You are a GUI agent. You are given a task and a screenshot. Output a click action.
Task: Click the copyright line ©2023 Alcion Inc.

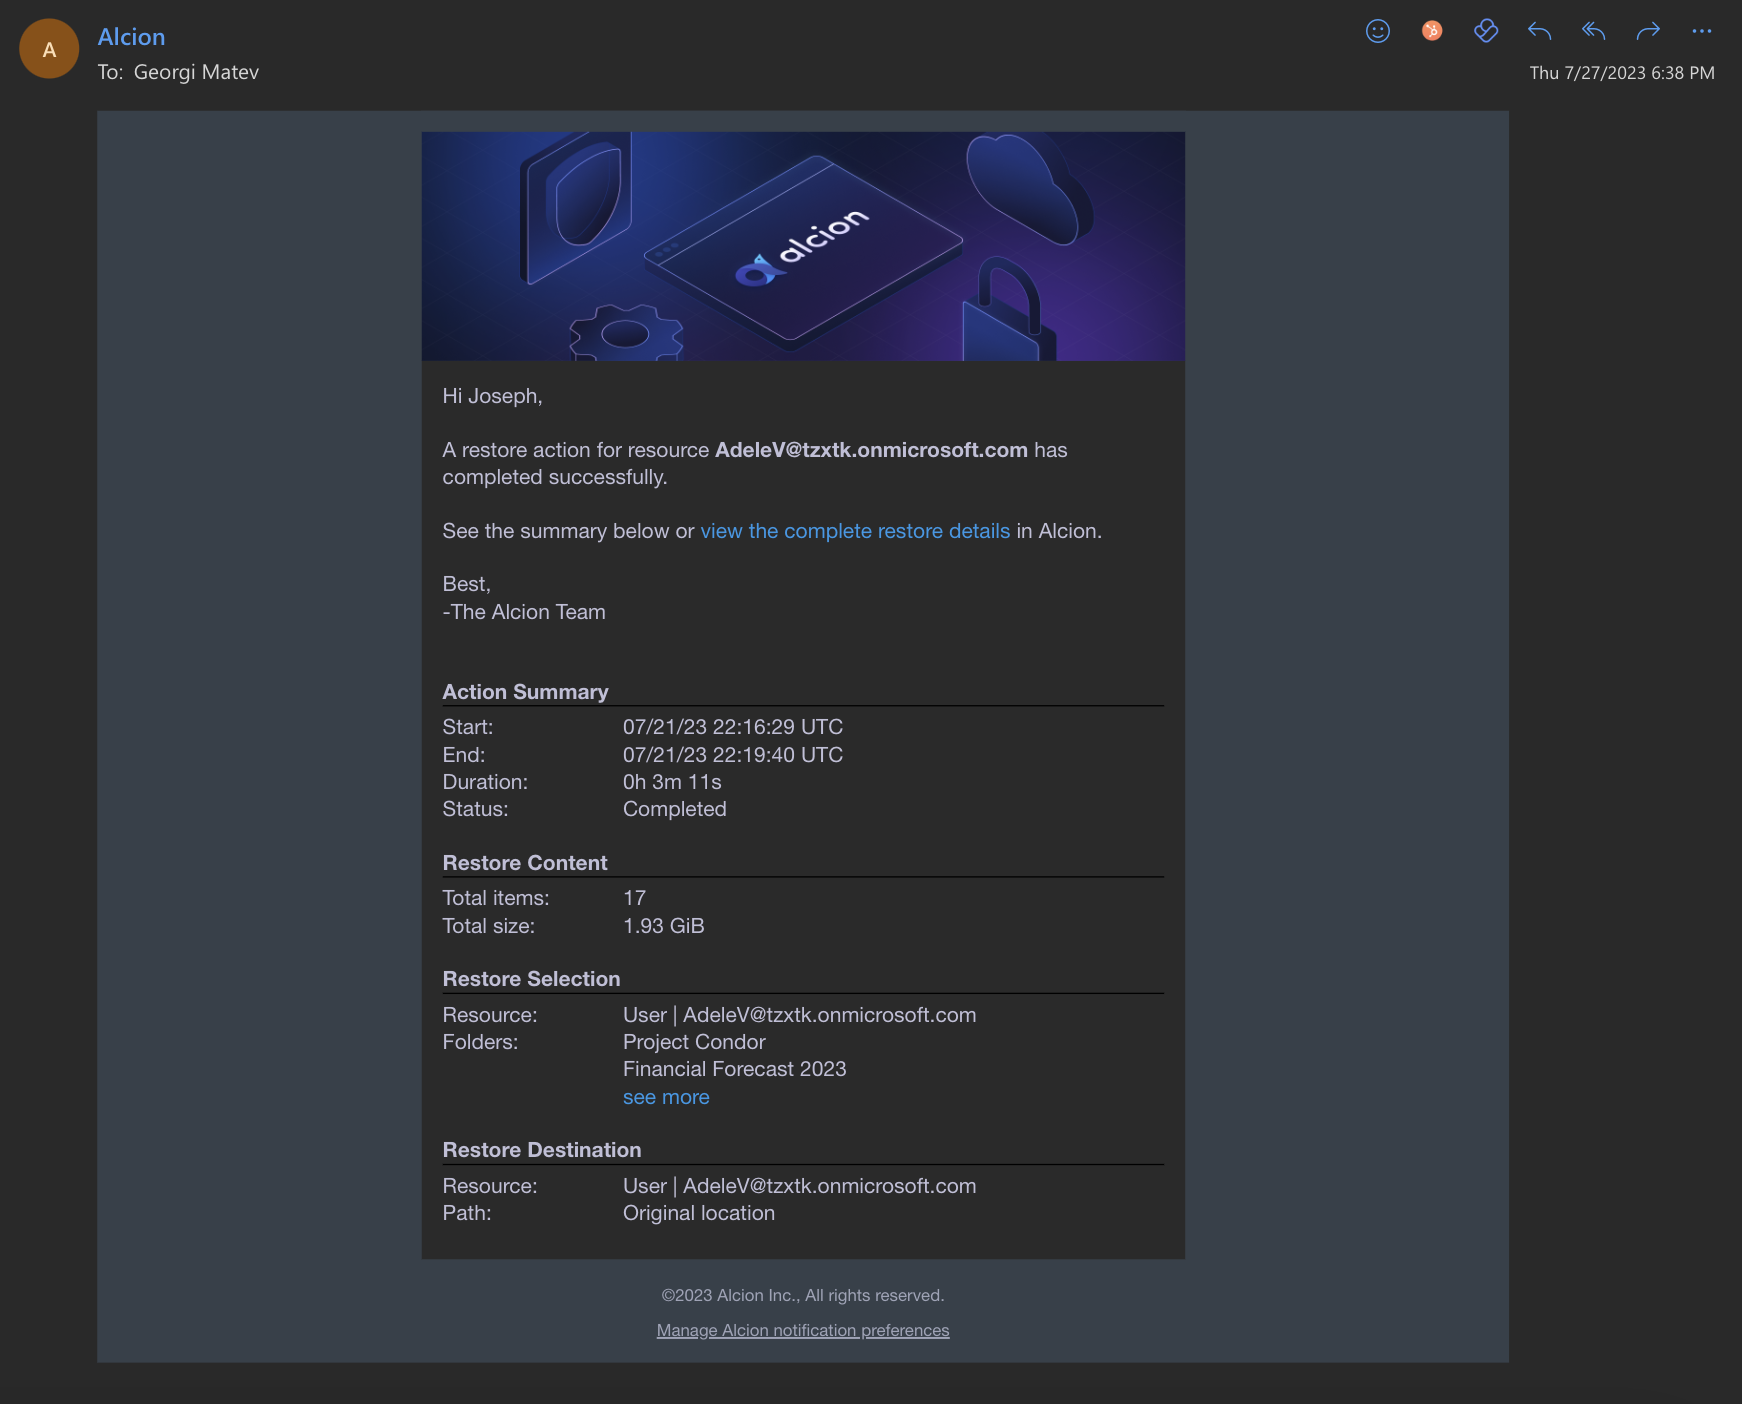pyautogui.click(x=803, y=1295)
